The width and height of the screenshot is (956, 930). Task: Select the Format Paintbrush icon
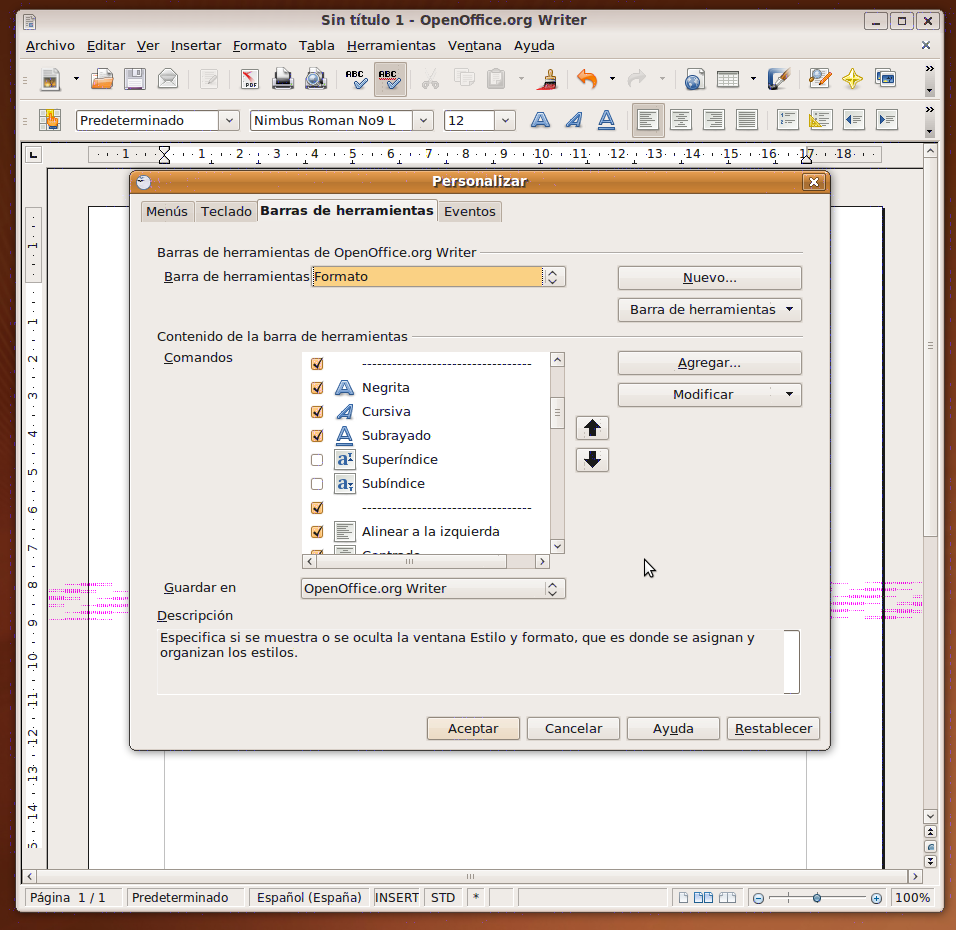tap(548, 79)
